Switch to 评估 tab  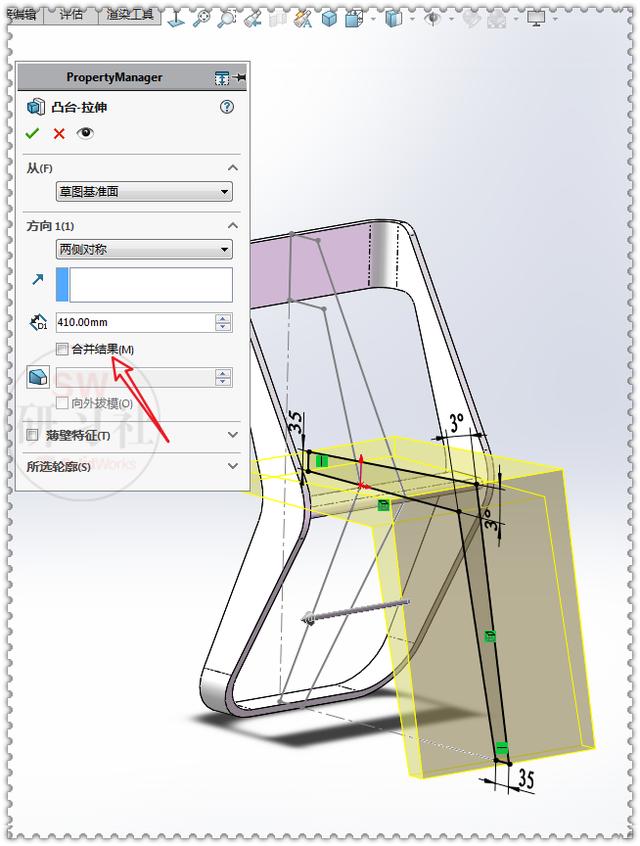pyautogui.click(x=71, y=15)
